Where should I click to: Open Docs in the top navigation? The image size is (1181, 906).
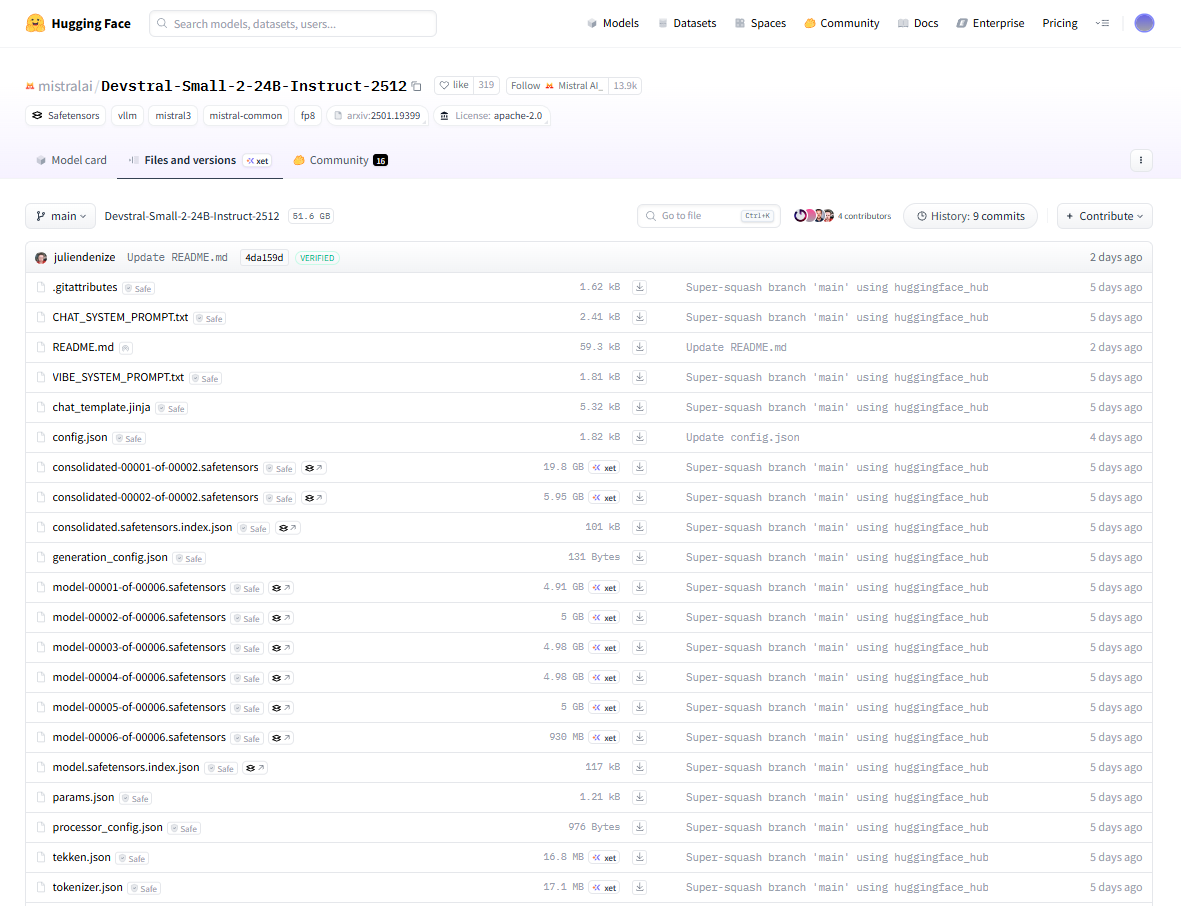point(918,23)
